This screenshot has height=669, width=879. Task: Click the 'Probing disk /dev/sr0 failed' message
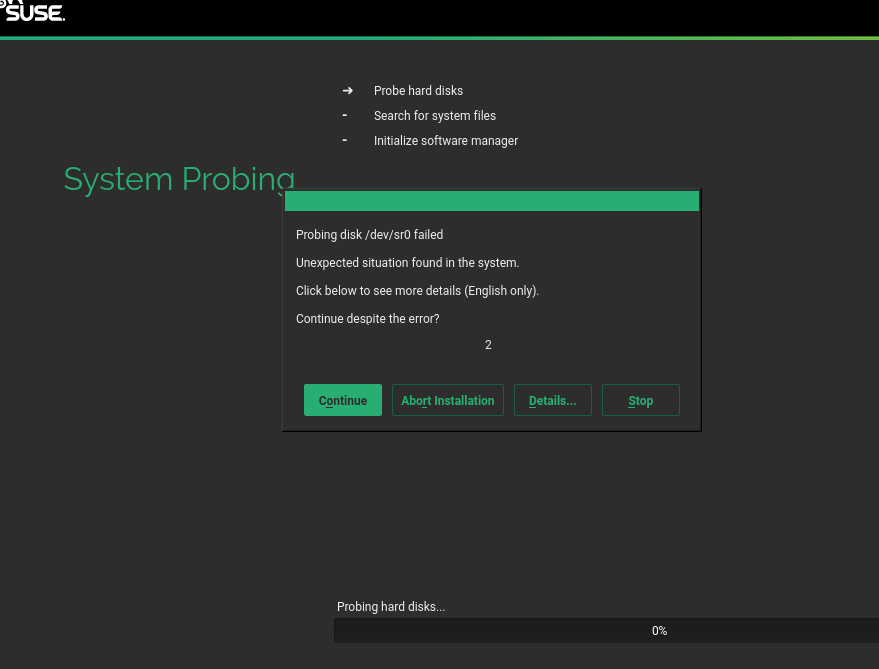click(369, 235)
